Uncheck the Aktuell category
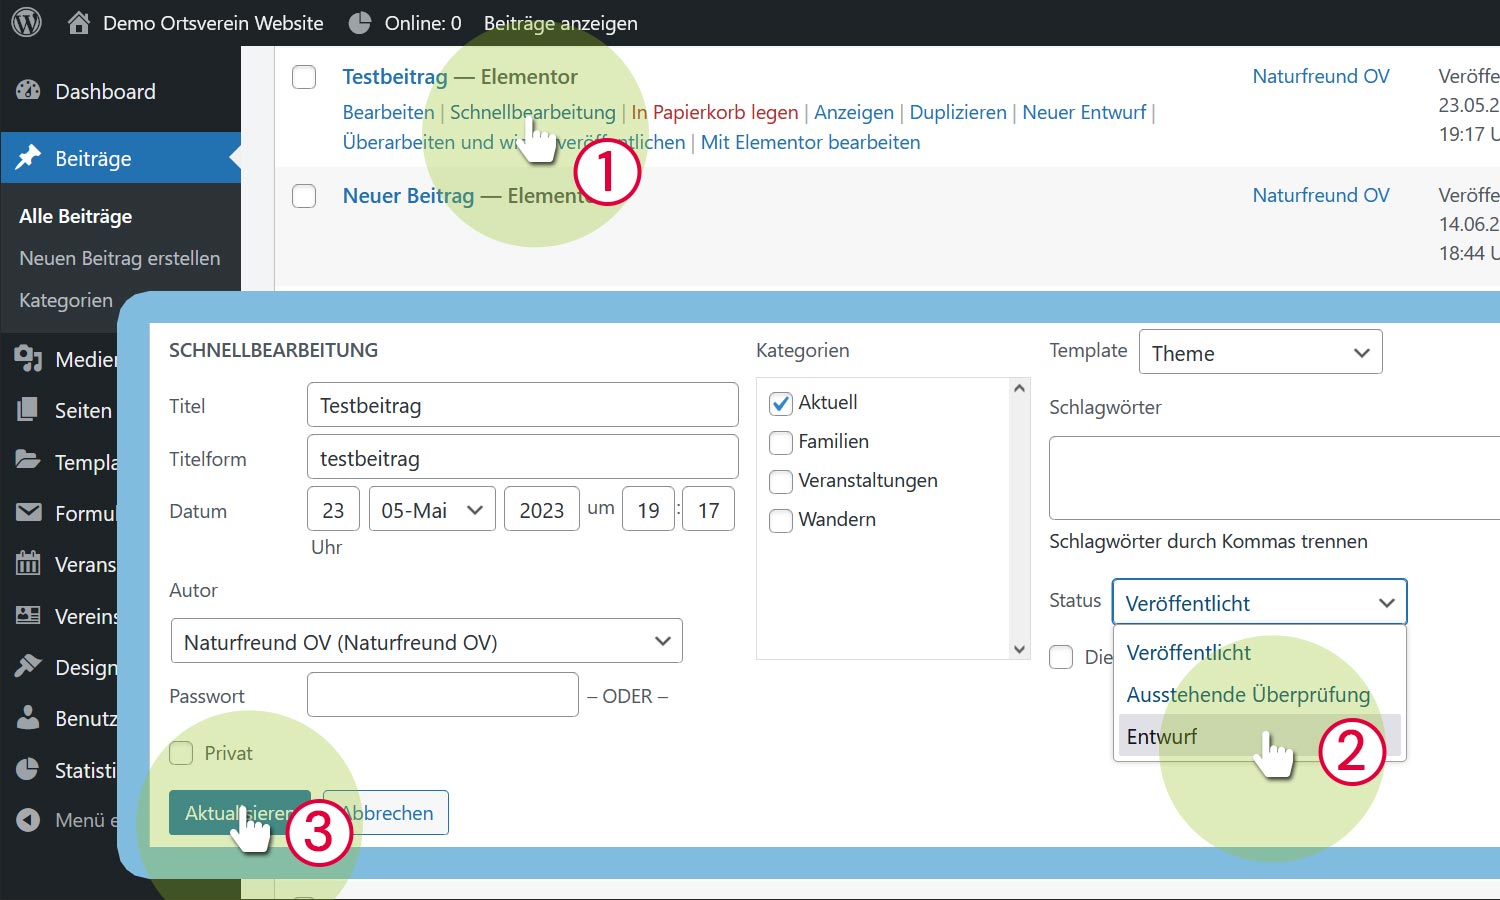This screenshot has width=1500, height=900. [781, 403]
